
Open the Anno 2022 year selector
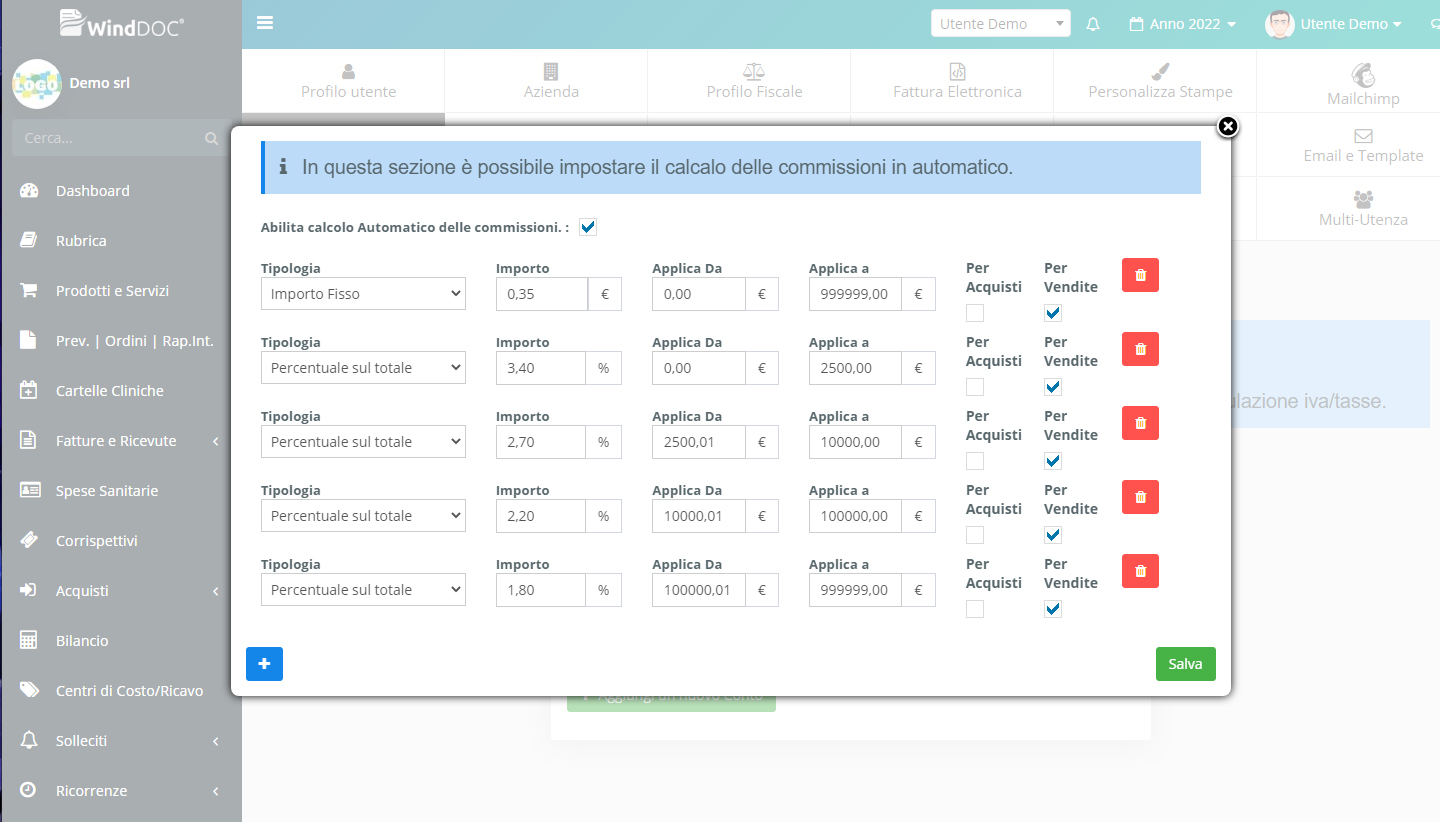tap(1183, 24)
